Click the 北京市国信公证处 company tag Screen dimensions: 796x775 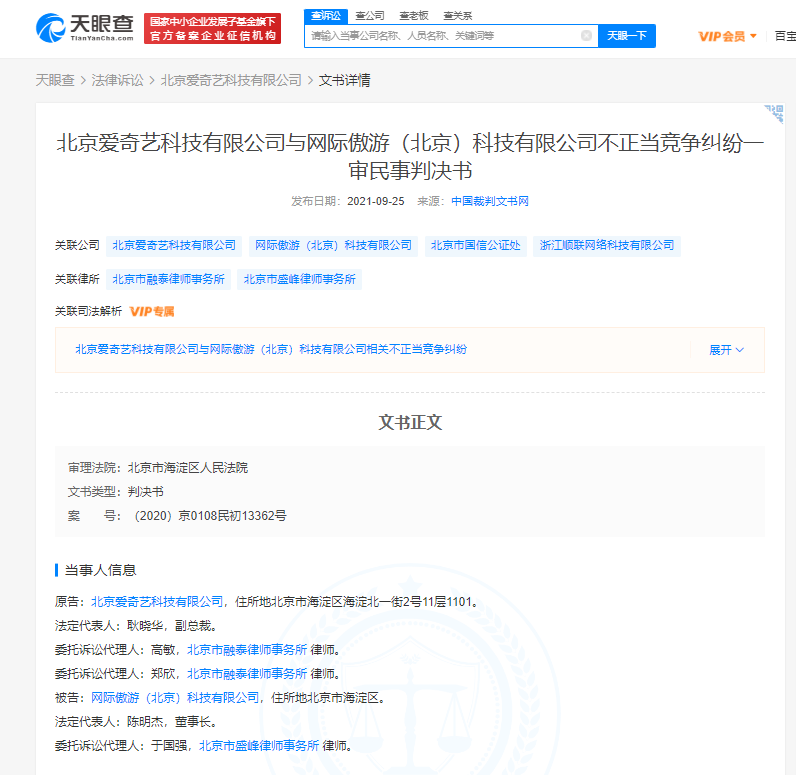pos(476,246)
